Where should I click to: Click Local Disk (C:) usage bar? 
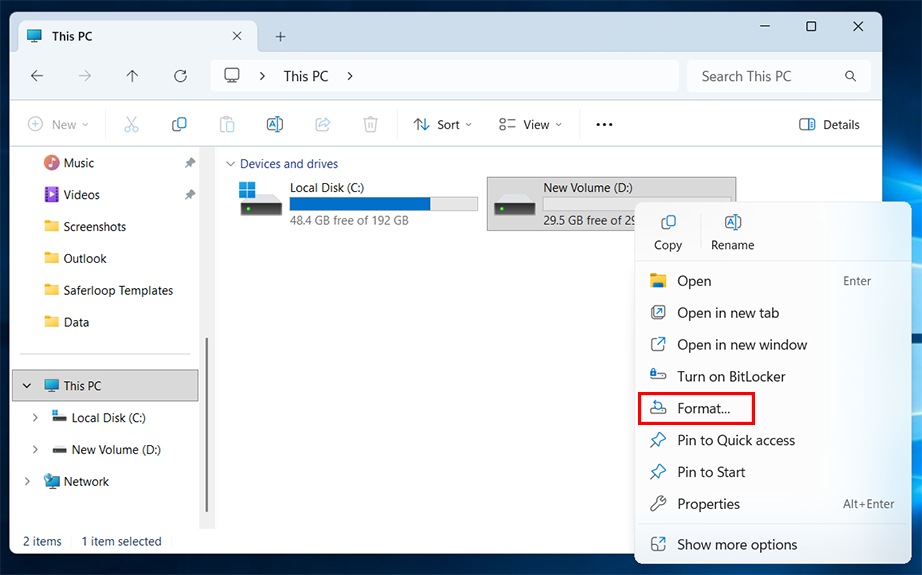pos(383,204)
